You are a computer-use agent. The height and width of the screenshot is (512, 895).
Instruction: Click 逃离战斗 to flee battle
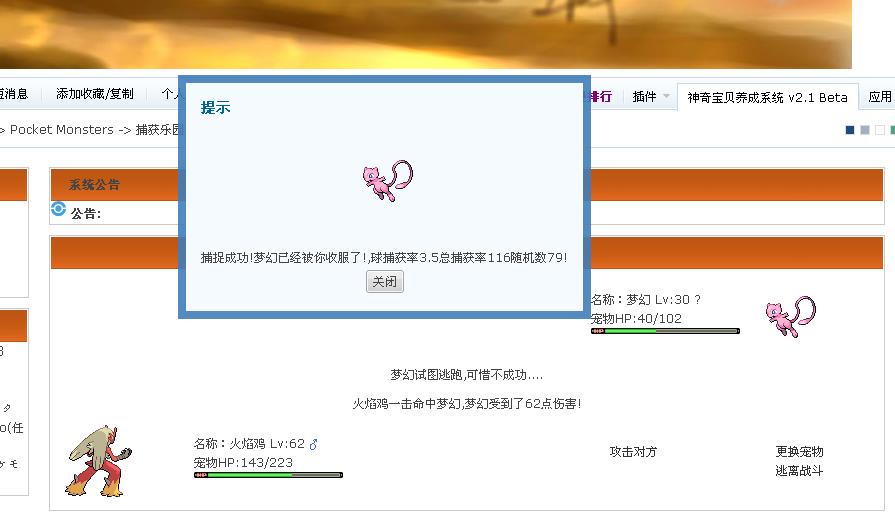(x=799, y=470)
